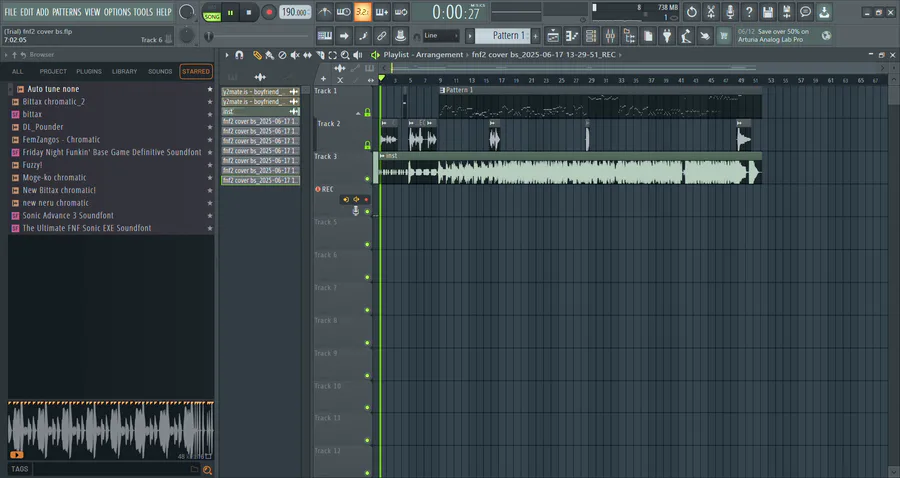This screenshot has width=900, height=478.
Task: Open the Piano roll view
Action: [572, 36]
